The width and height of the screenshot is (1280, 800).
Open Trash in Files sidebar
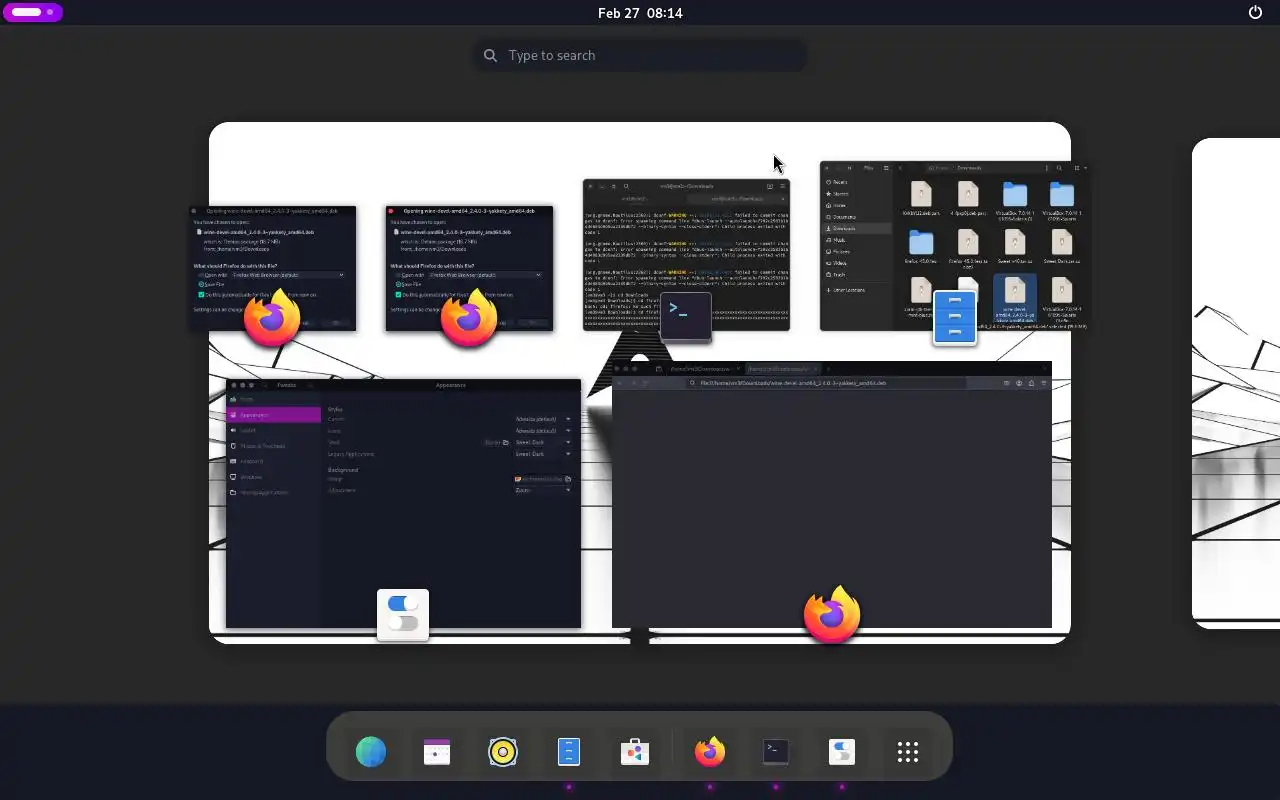(855, 274)
